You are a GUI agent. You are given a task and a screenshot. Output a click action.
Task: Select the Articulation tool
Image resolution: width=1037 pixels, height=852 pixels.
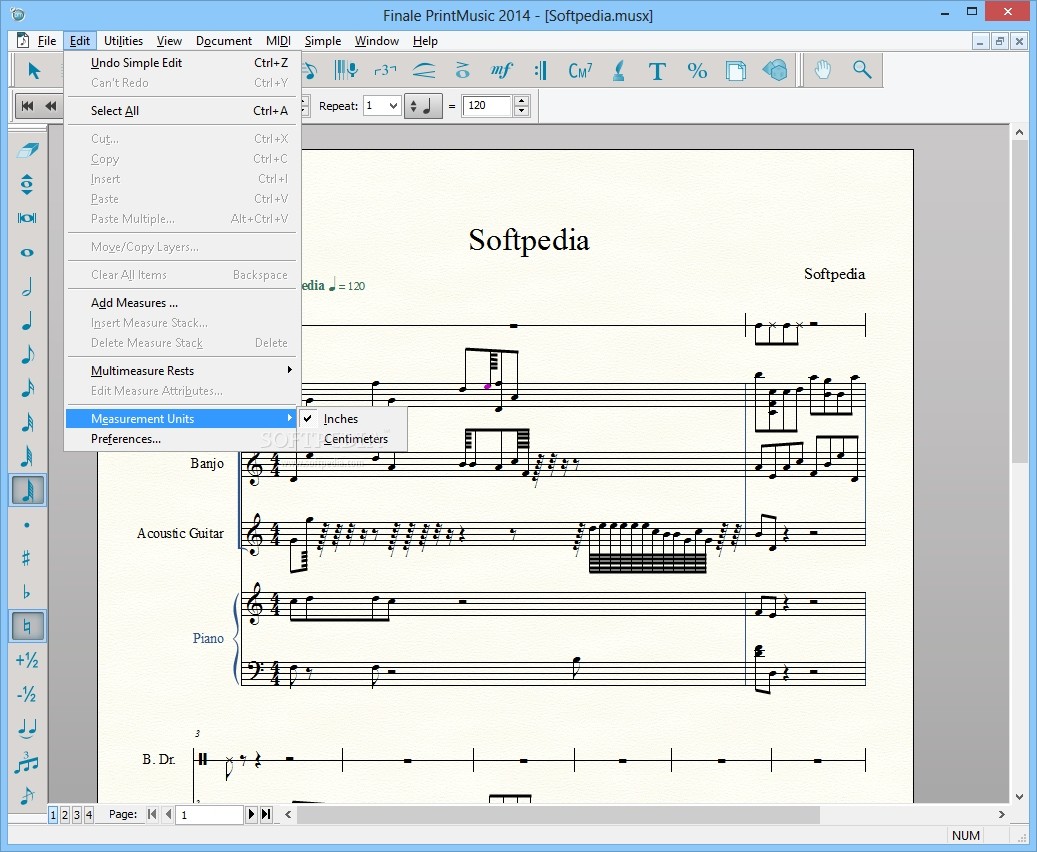(462, 70)
